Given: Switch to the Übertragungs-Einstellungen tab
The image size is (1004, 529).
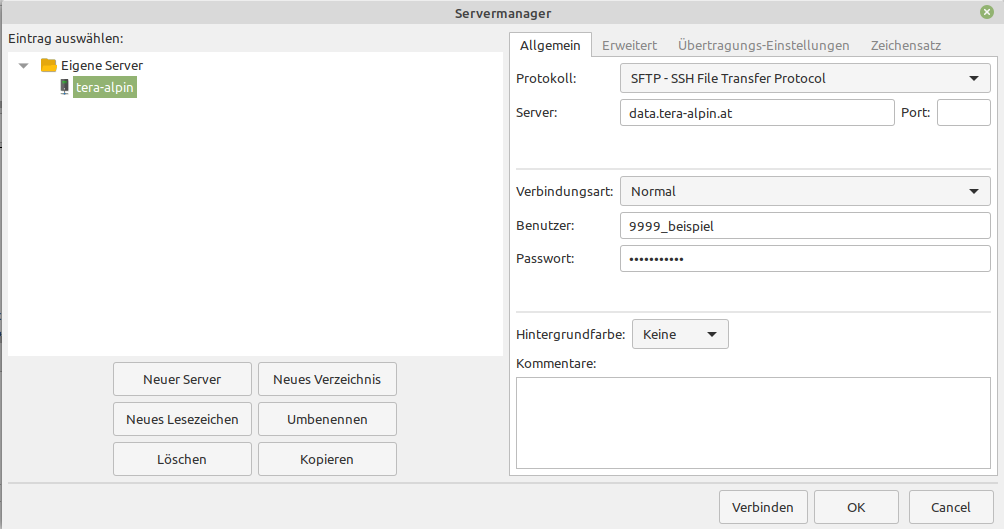Looking at the screenshot, I should coord(763,45).
